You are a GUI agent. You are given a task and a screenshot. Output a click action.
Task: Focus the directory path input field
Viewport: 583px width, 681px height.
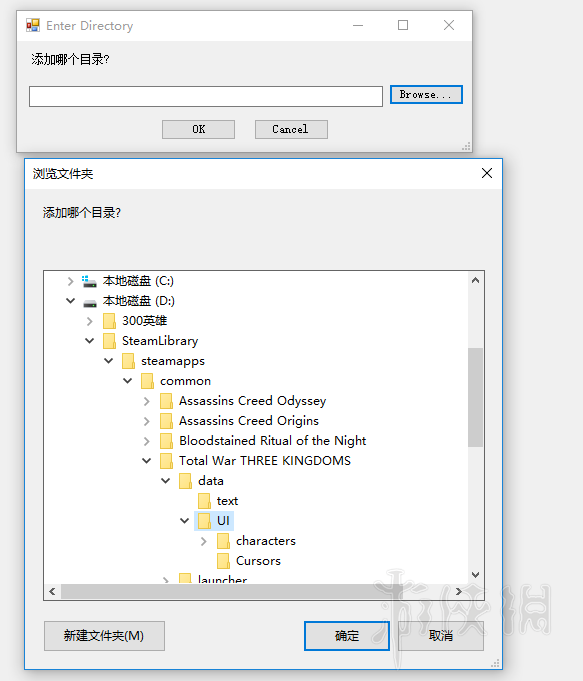coord(206,96)
